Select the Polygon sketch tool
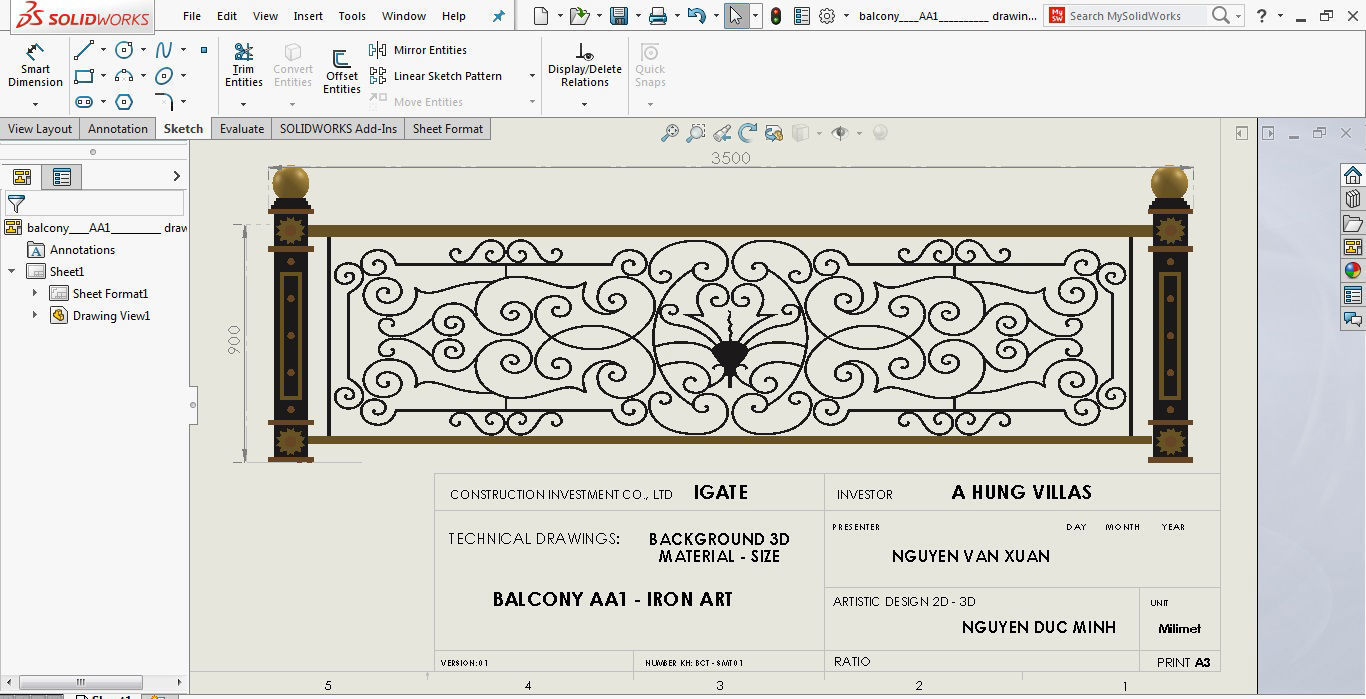The image size is (1366, 699). click(x=124, y=101)
